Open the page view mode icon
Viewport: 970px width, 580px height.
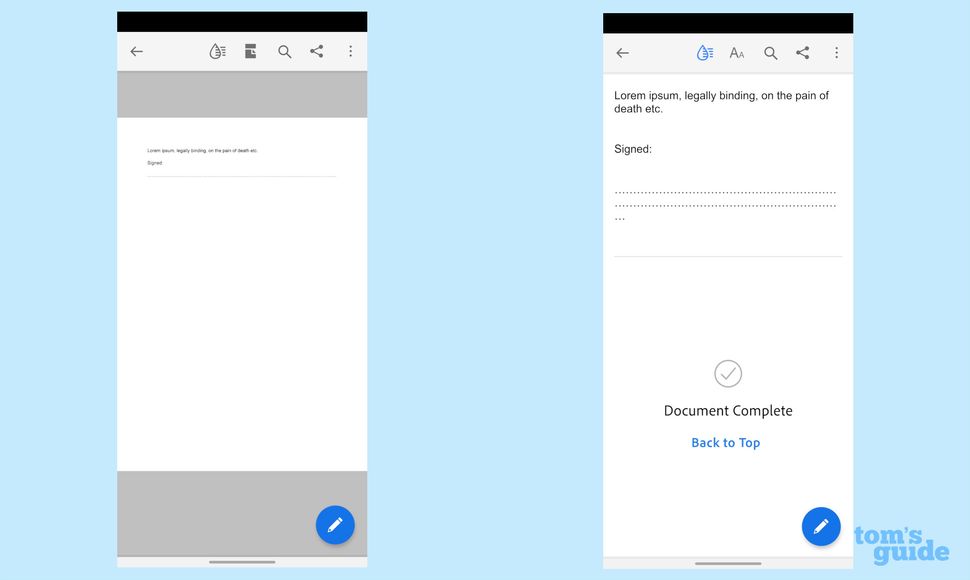point(249,51)
